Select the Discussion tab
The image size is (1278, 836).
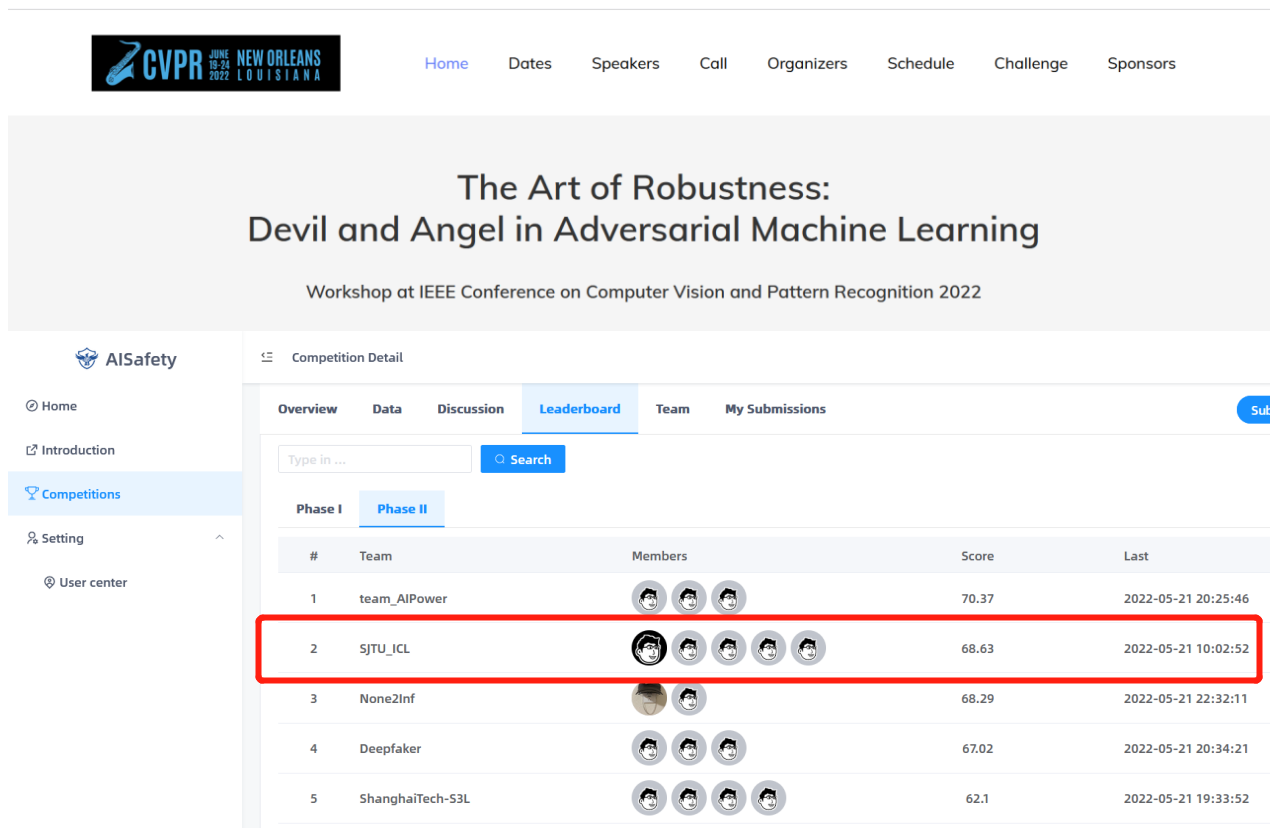click(470, 409)
